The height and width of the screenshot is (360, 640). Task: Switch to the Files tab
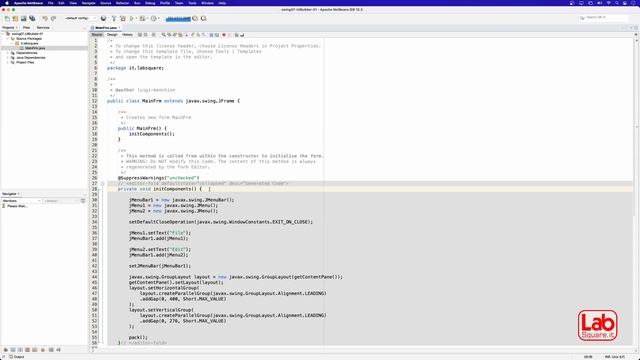27,27
